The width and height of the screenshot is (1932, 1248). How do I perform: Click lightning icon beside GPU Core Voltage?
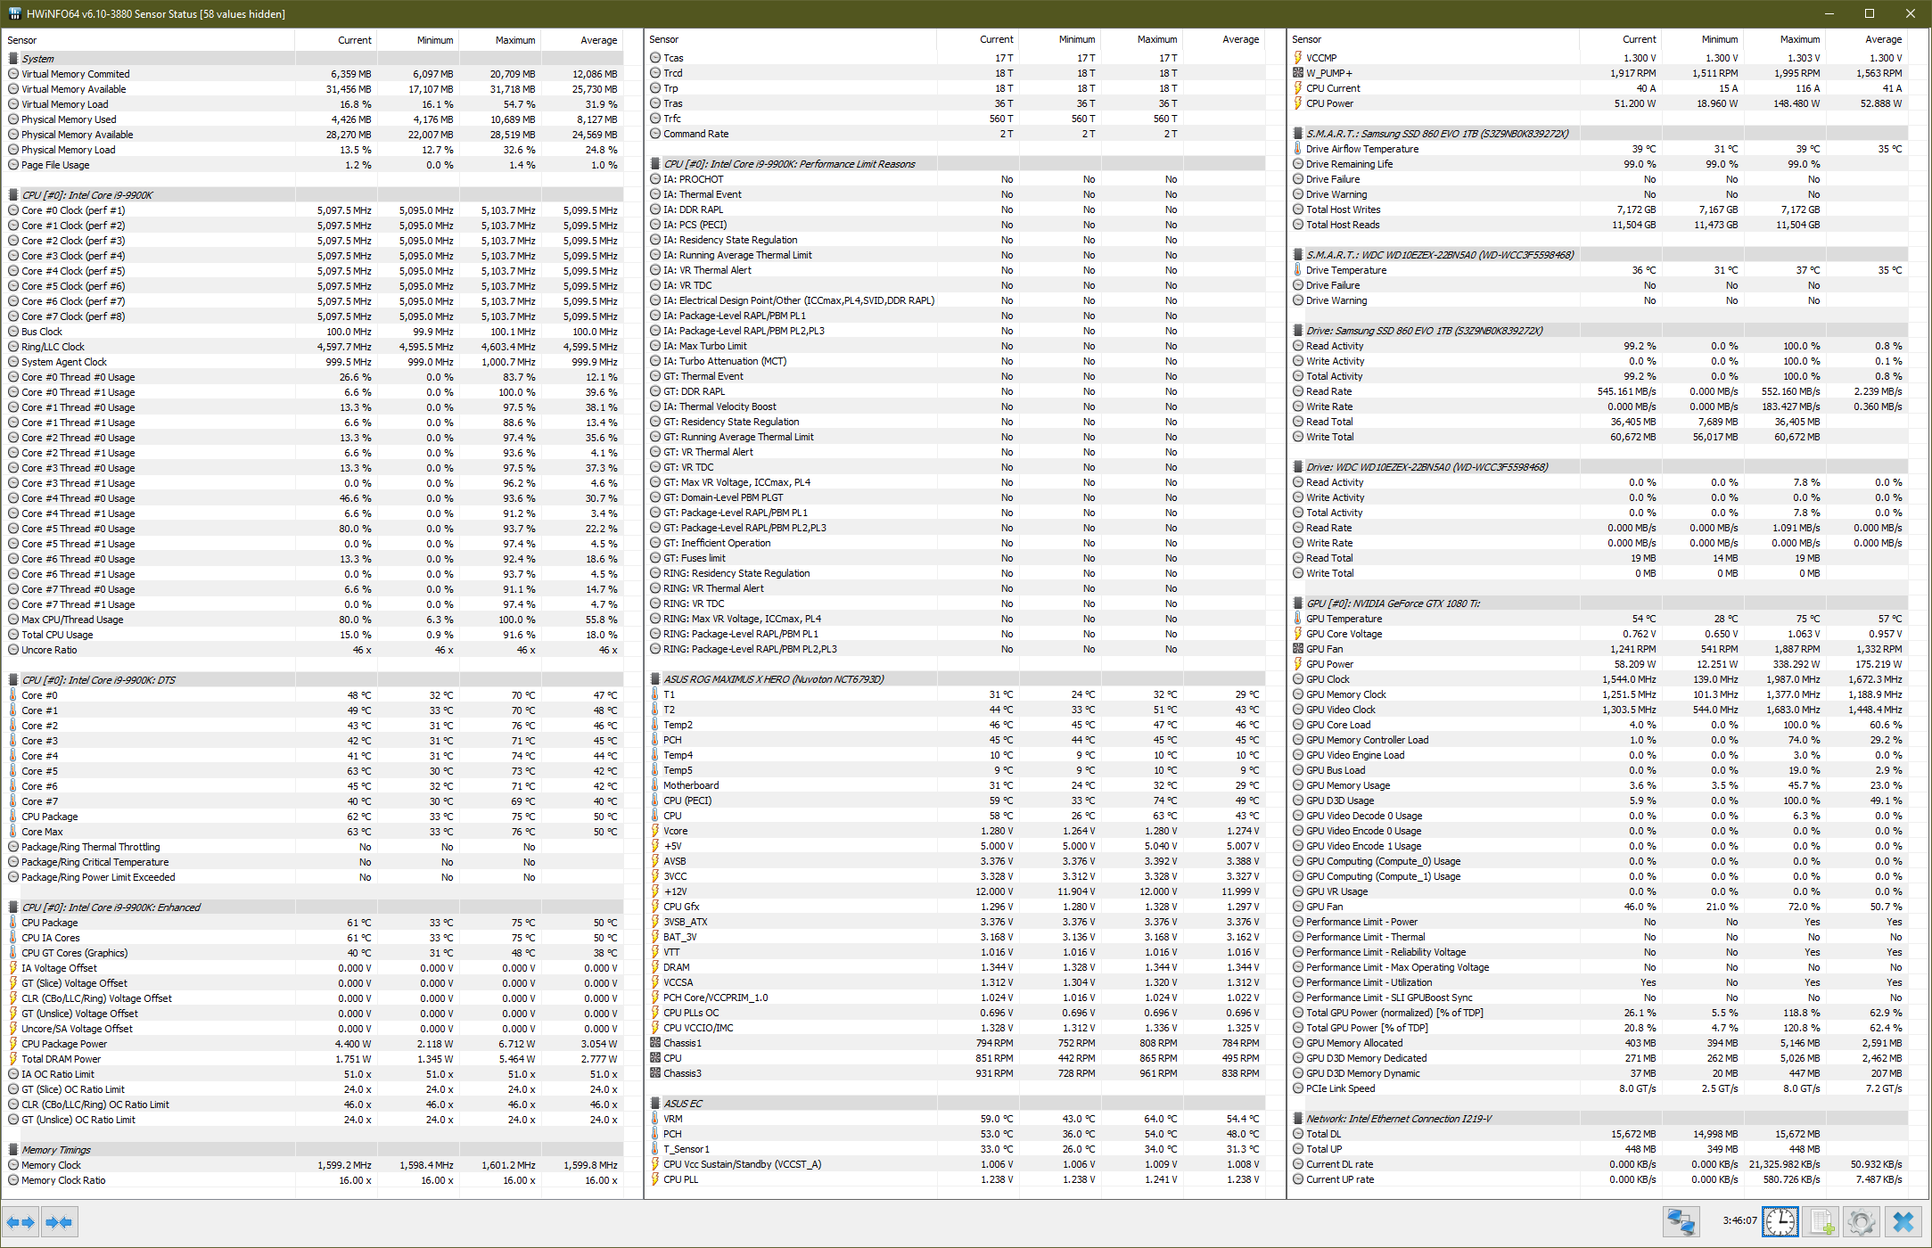click(1298, 634)
